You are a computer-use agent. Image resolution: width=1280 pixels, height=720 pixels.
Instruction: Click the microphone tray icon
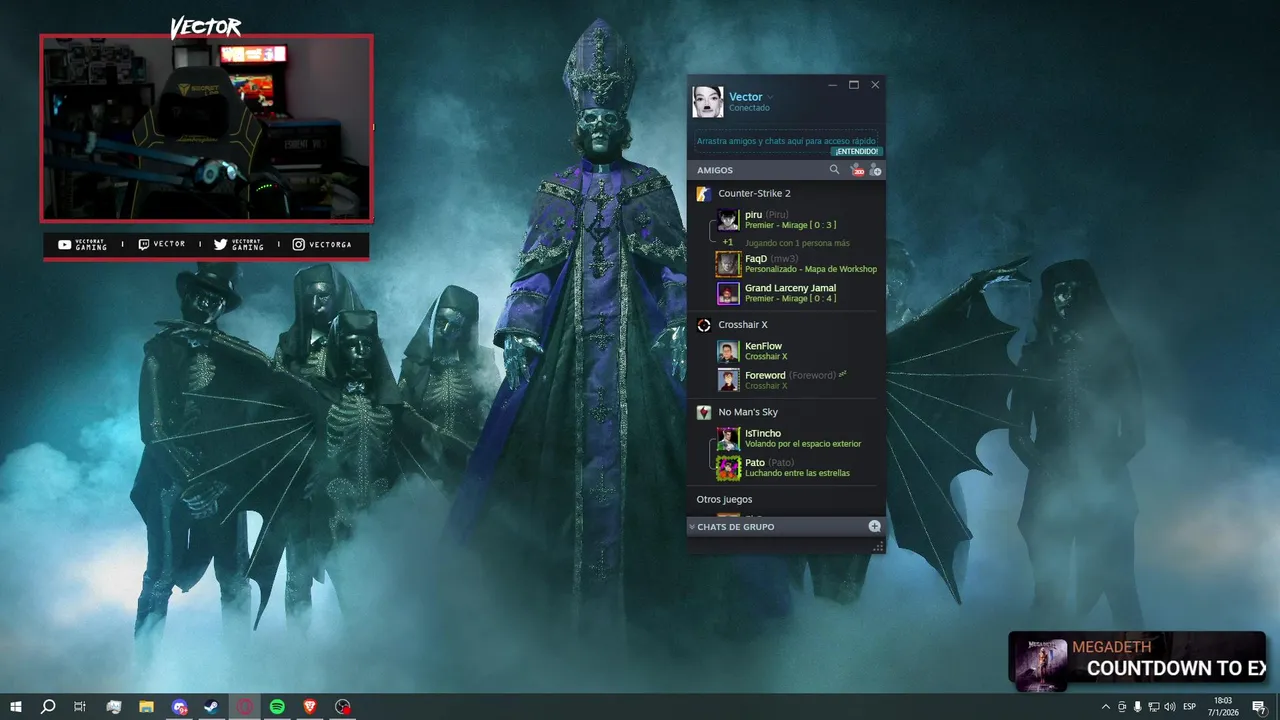[x=1137, y=707]
